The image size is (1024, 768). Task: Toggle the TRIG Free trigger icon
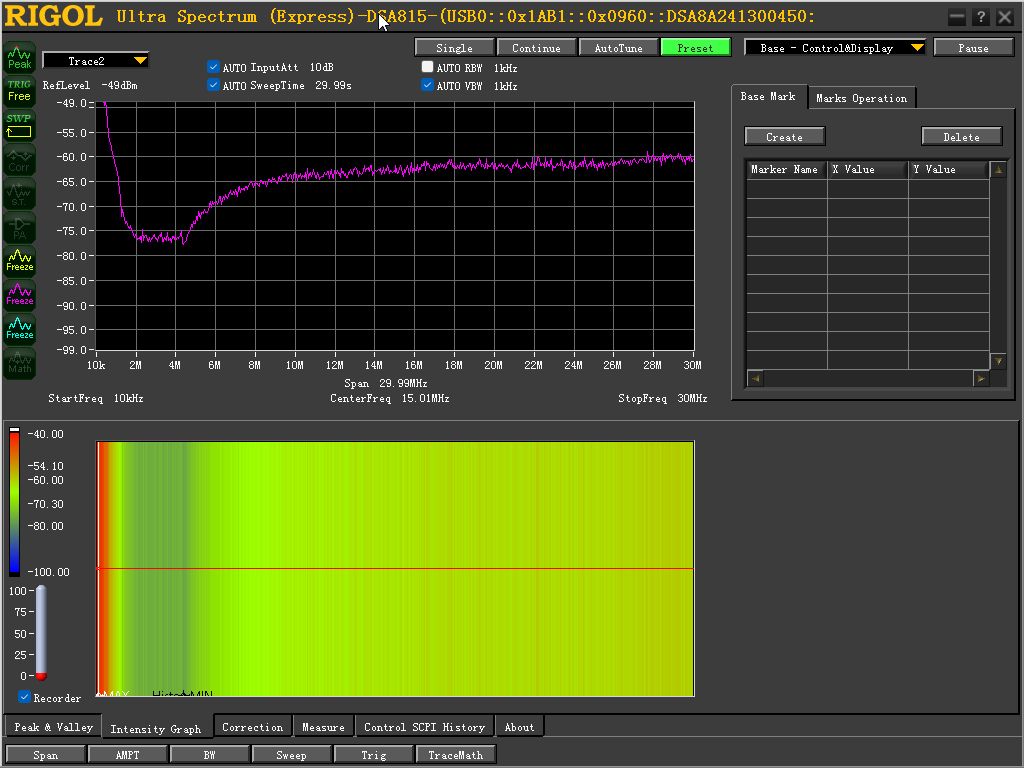point(19,91)
